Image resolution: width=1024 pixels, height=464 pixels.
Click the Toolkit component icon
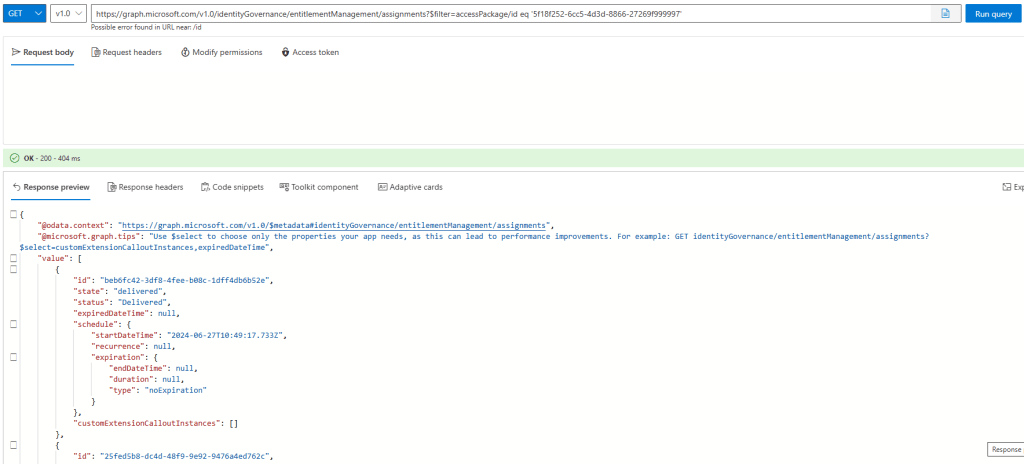coord(284,187)
